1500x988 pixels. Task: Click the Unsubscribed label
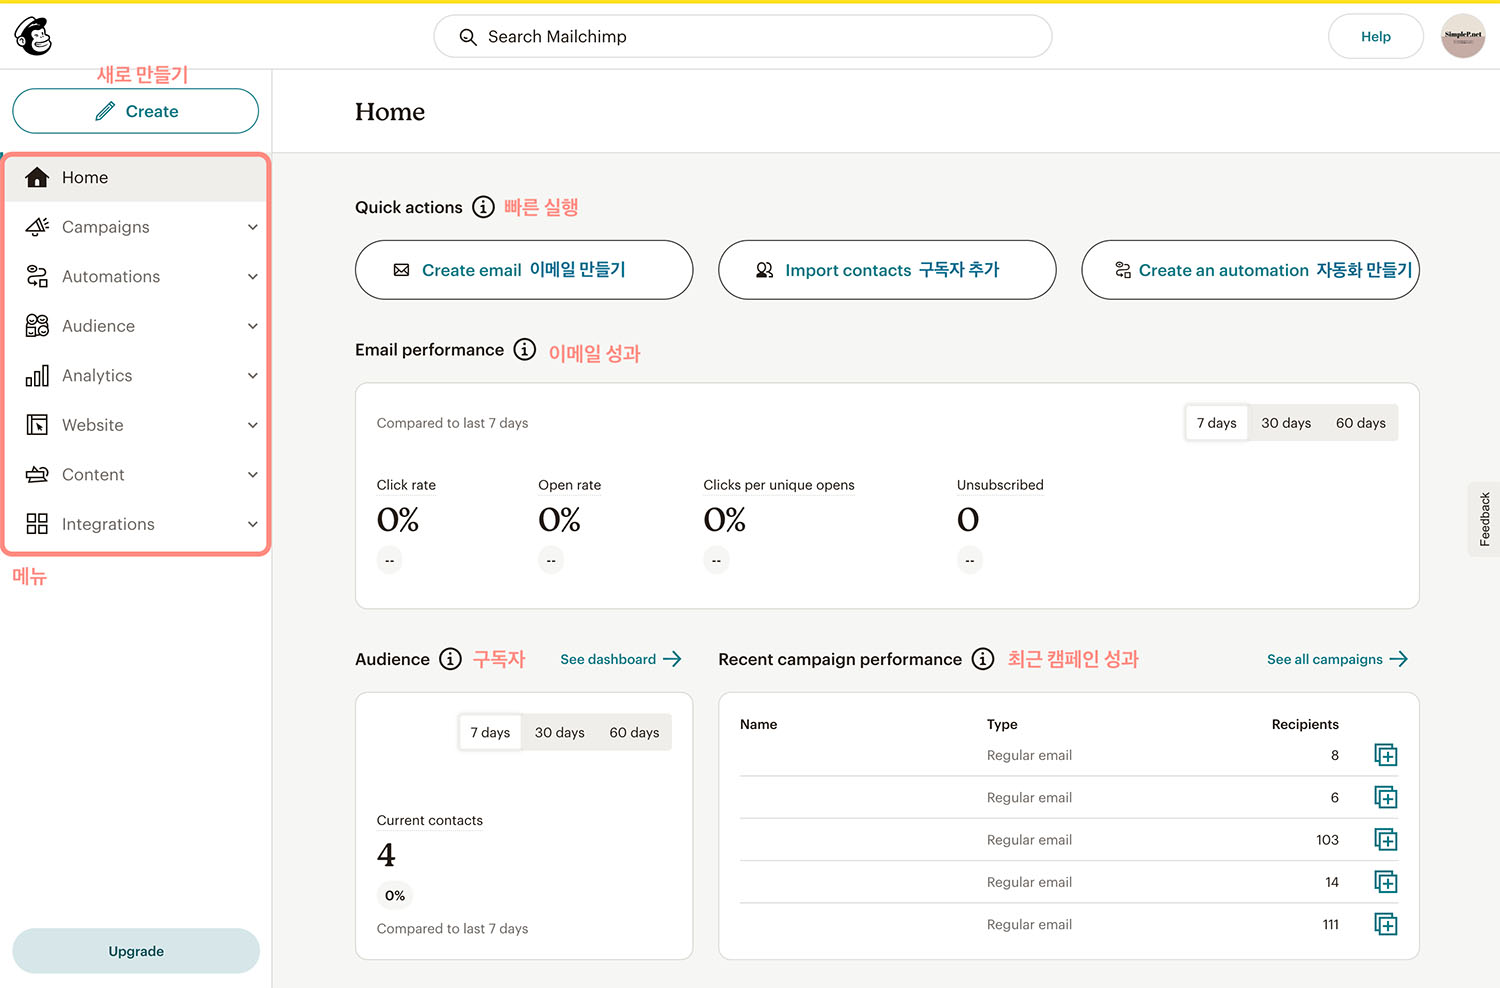(1000, 485)
